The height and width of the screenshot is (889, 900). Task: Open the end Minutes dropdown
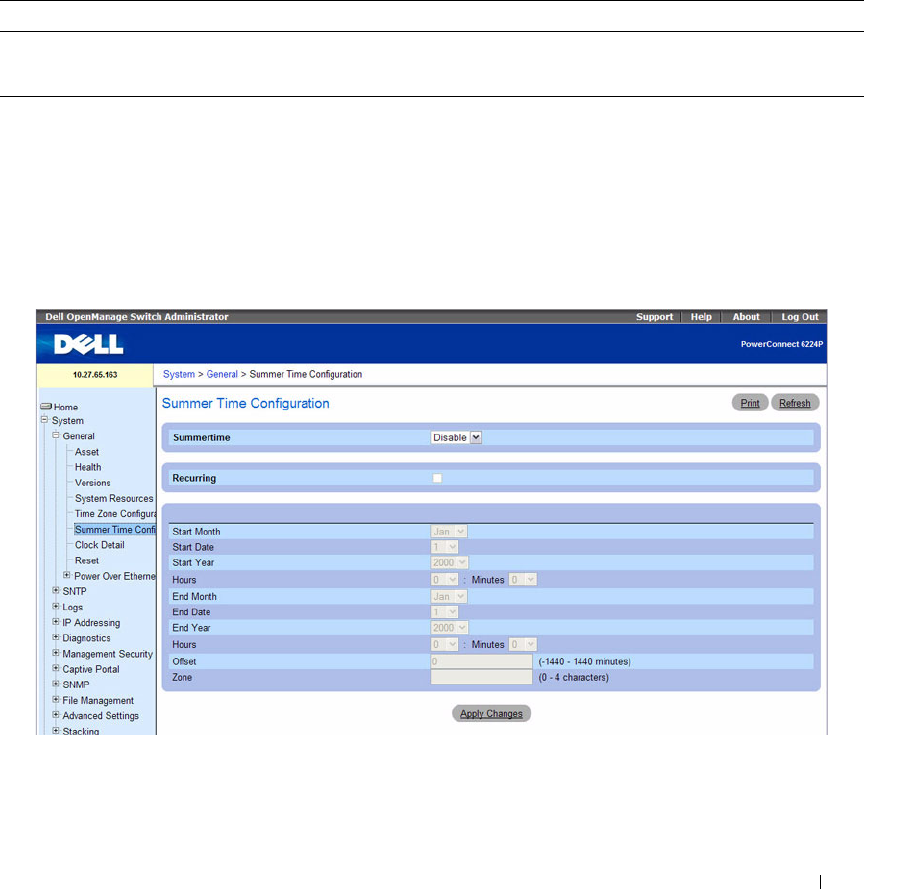[522, 645]
